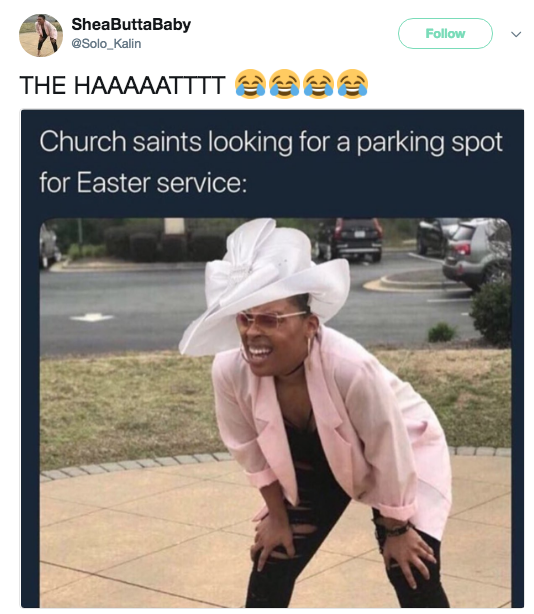Open SheaButtaBaby's profile avatar
The height and width of the screenshot is (614, 534).
pyautogui.click(x=41, y=35)
